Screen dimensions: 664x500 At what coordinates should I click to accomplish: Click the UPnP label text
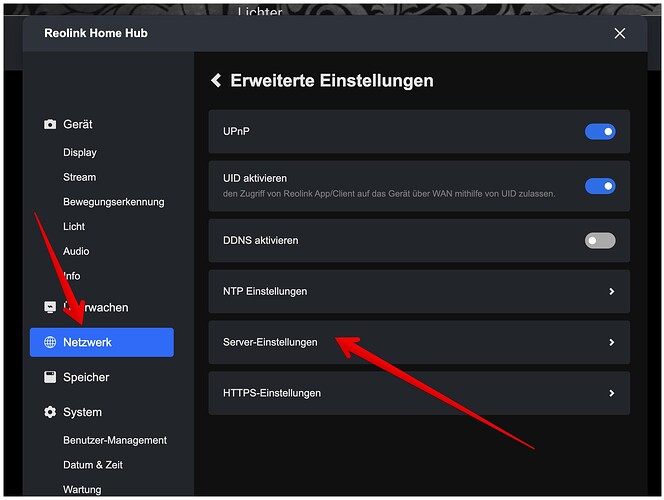pyautogui.click(x=236, y=132)
